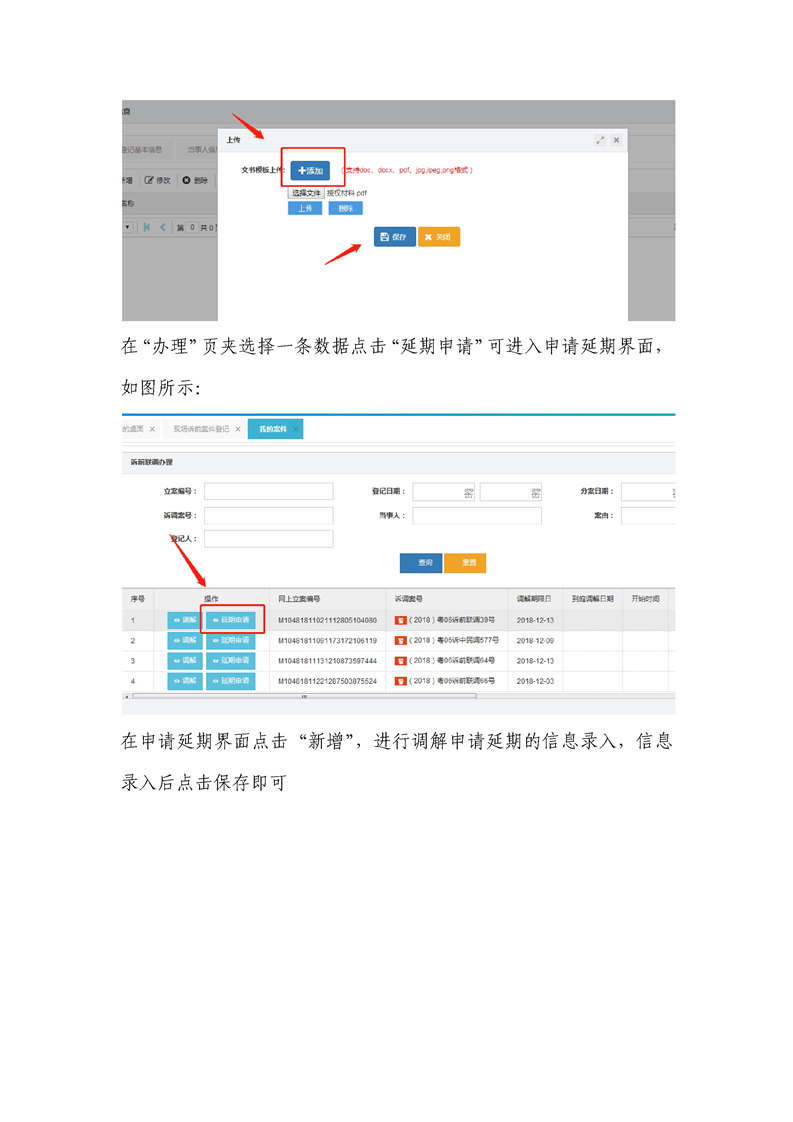Click date 2018-12-09 in row 2

[535, 640]
